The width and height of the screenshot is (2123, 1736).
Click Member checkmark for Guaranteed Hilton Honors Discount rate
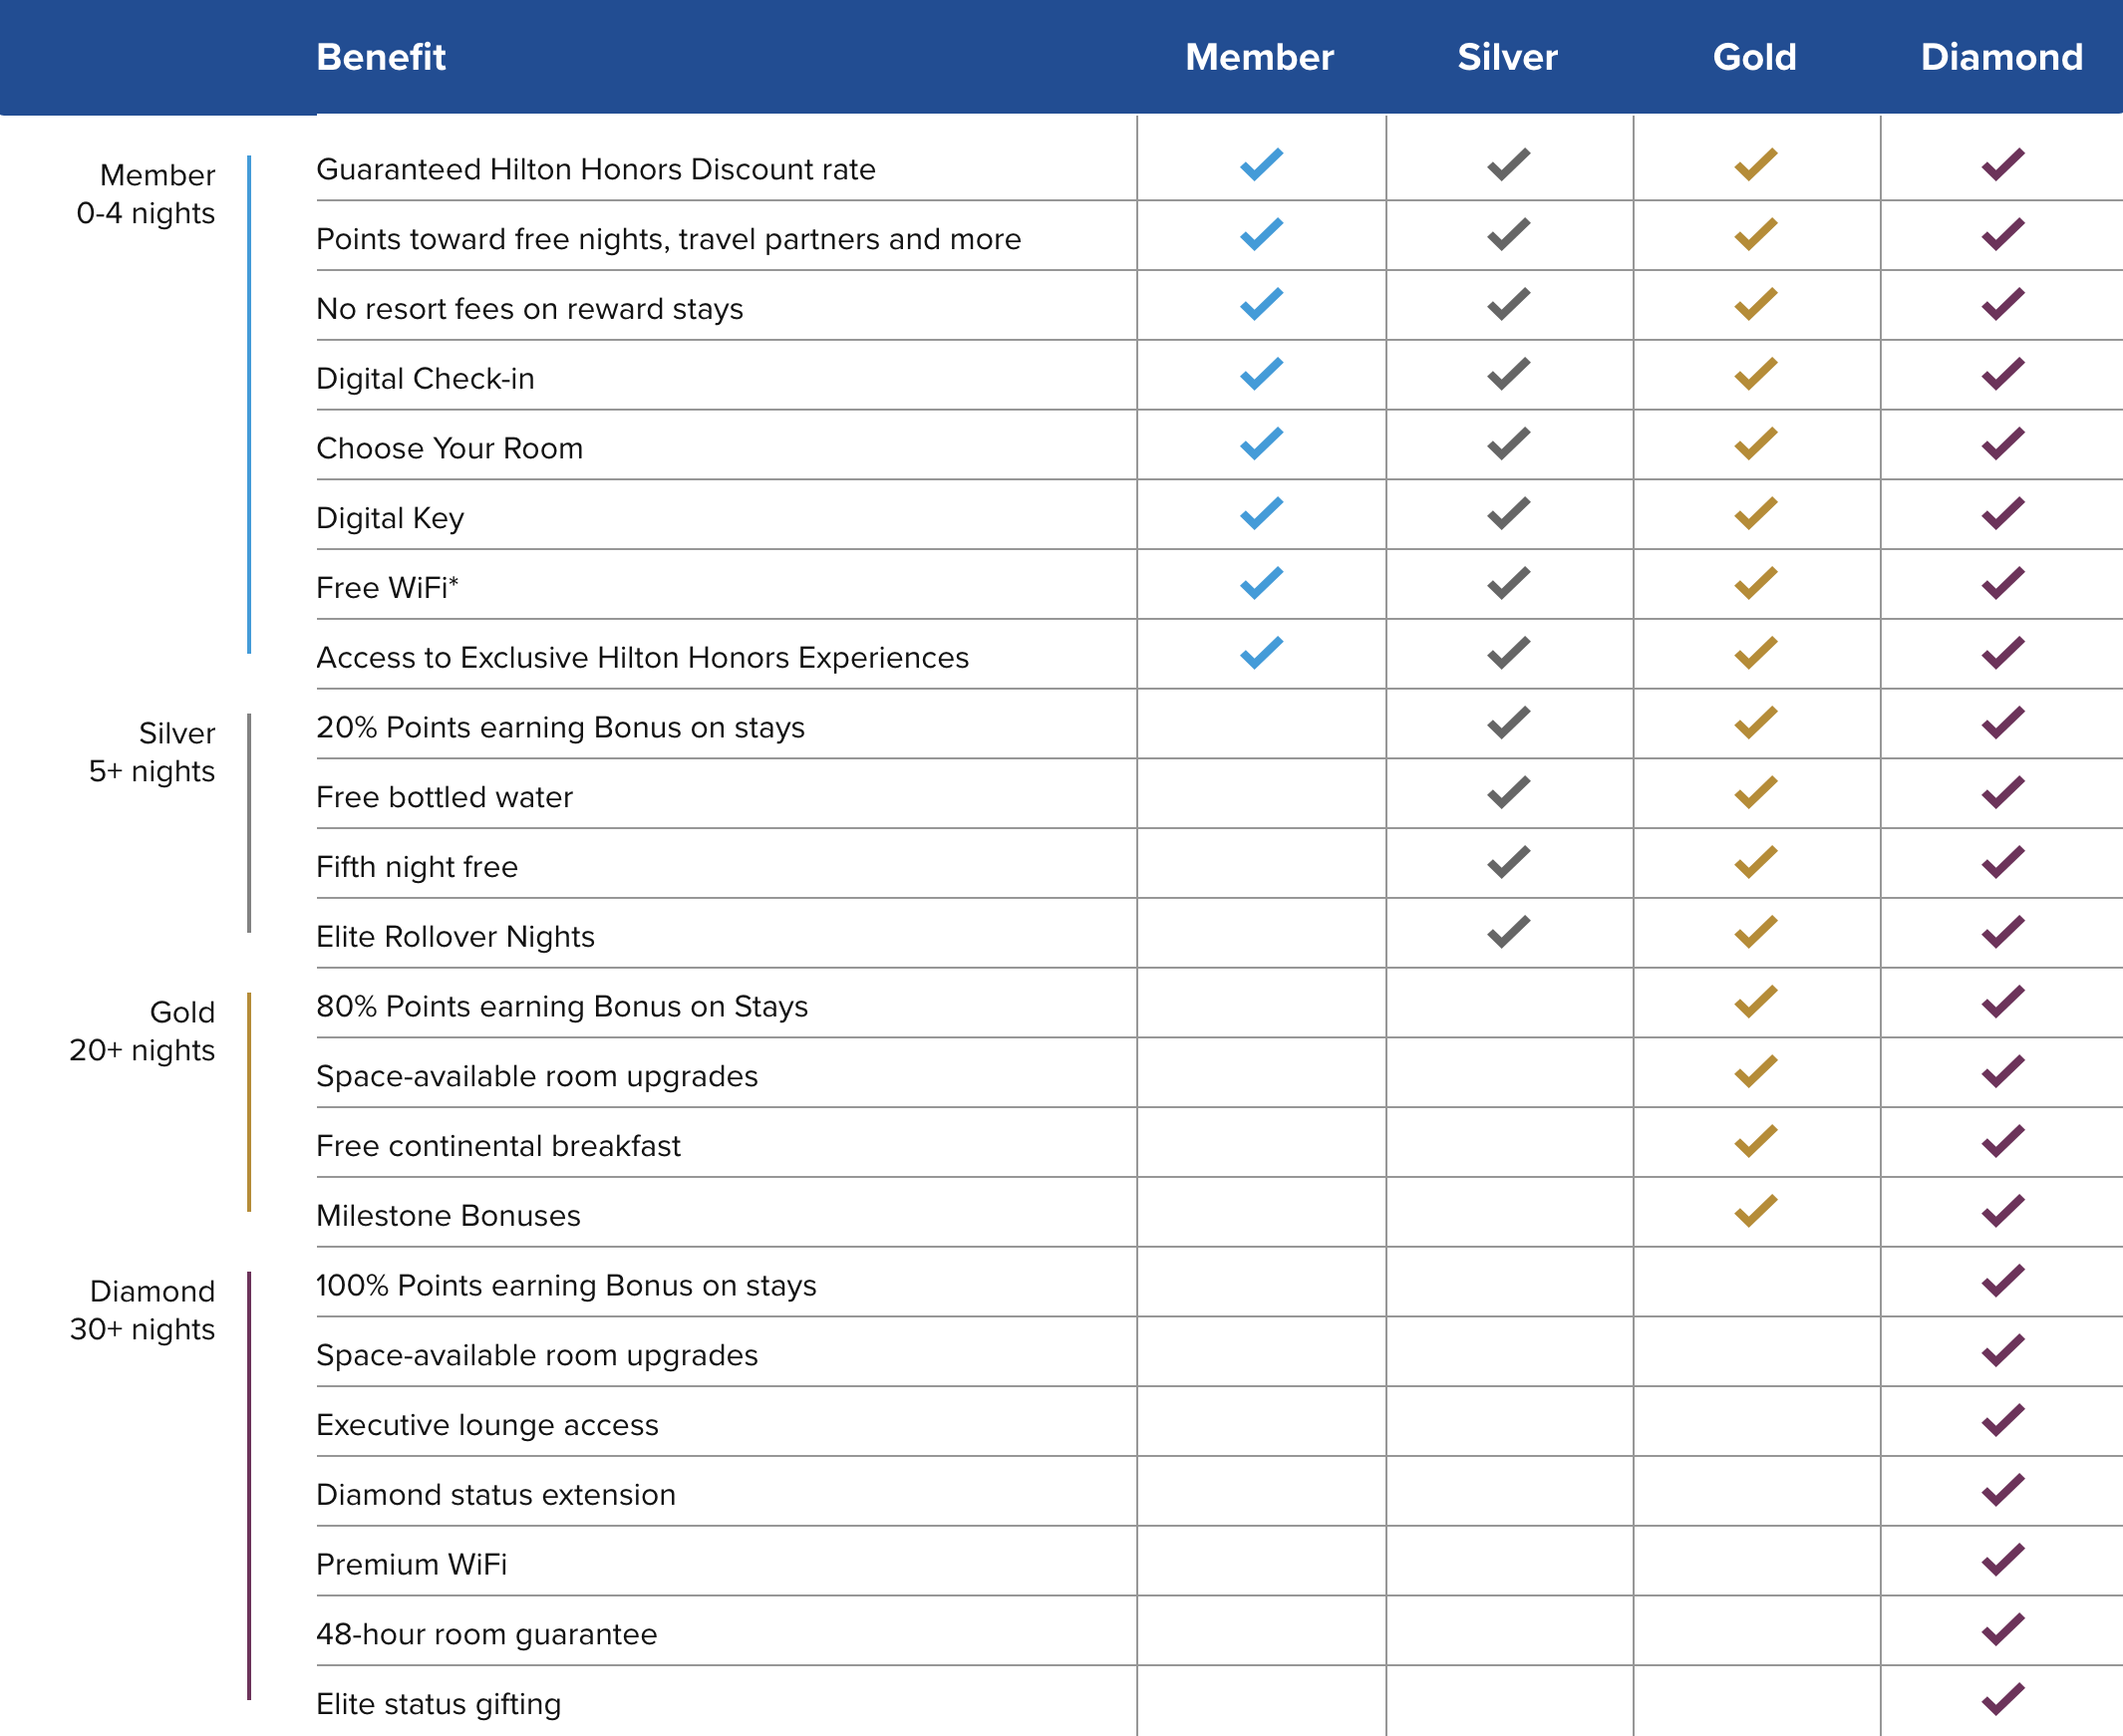click(x=1261, y=164)
